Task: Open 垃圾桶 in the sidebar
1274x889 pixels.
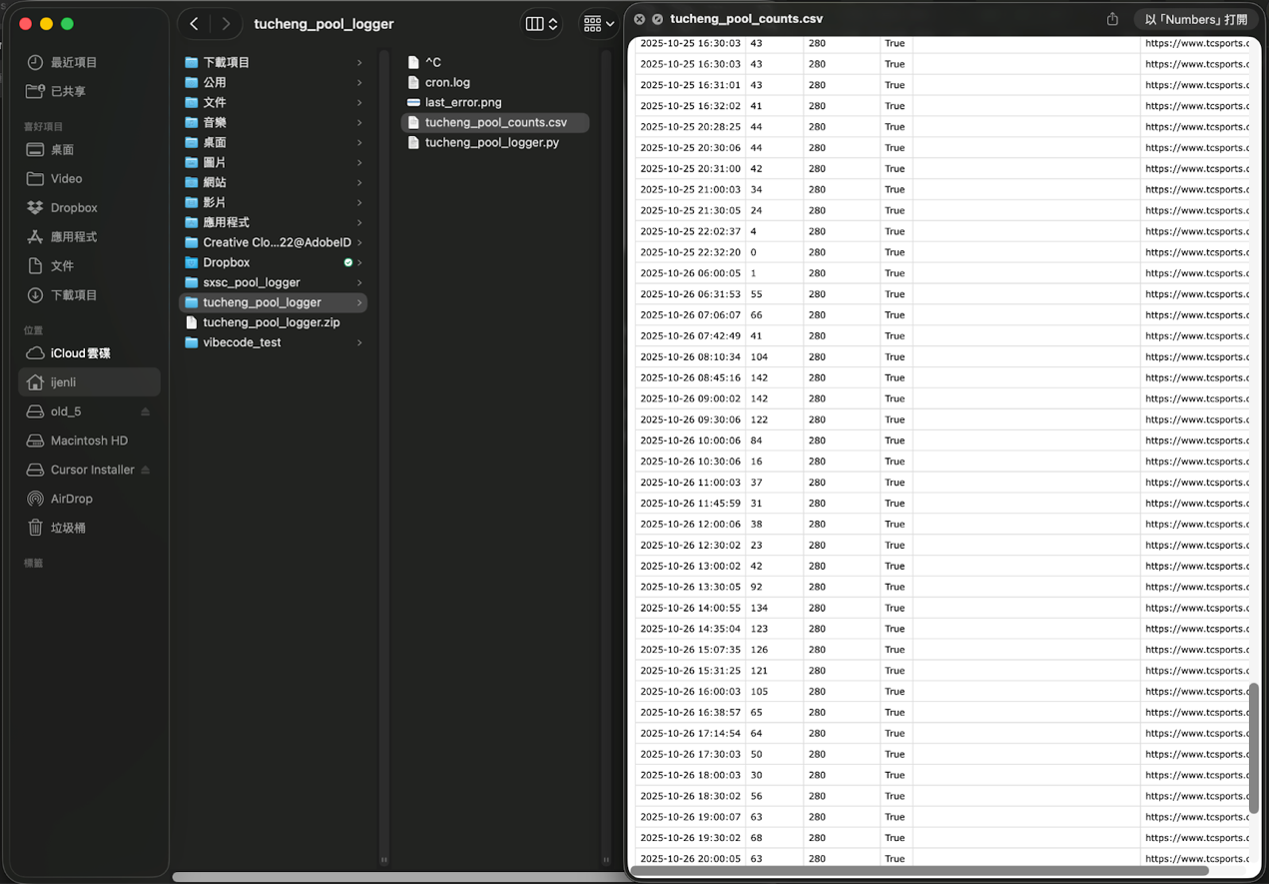Action: click(x=68, y=528)
